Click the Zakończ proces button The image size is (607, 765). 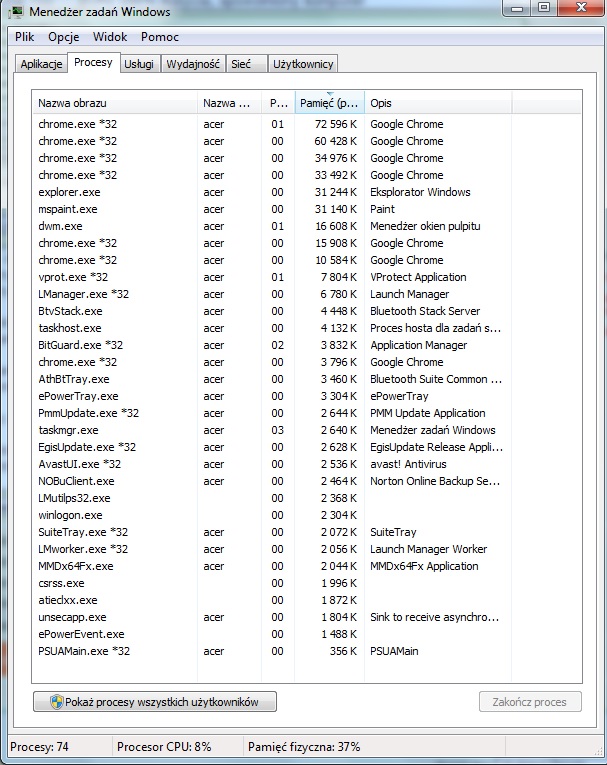pyautogui.click(x=530, y=702)
